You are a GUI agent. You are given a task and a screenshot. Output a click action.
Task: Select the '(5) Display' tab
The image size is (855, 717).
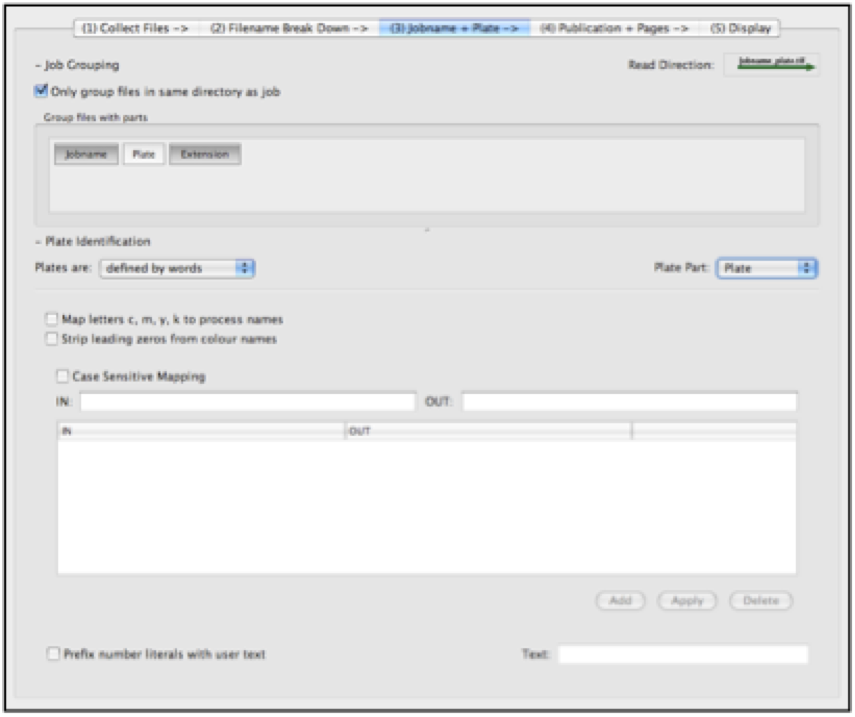click(x=744, y=22)
